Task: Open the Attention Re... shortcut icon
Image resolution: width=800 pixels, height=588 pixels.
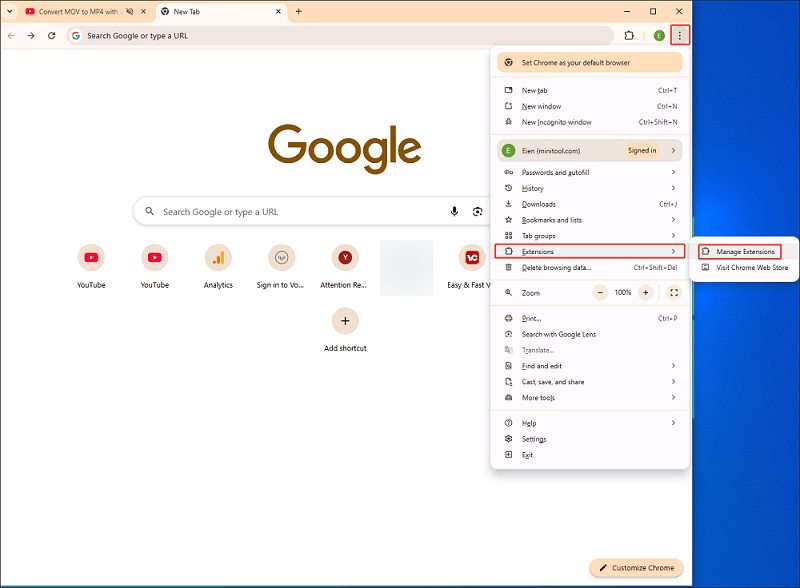Action: coord(343,258)
